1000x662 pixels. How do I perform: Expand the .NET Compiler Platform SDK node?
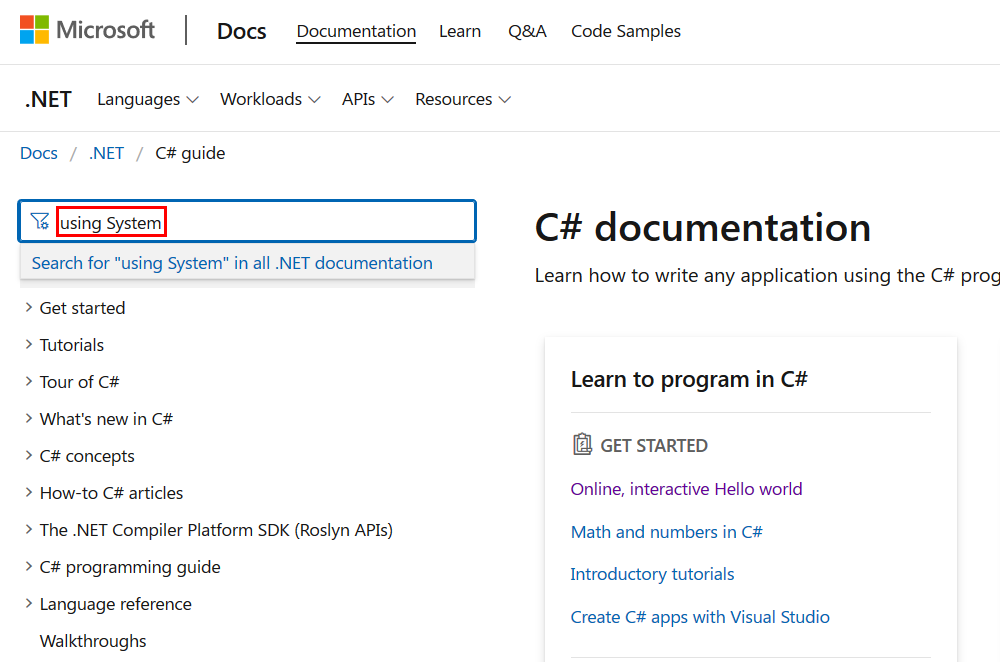[209, 530]
